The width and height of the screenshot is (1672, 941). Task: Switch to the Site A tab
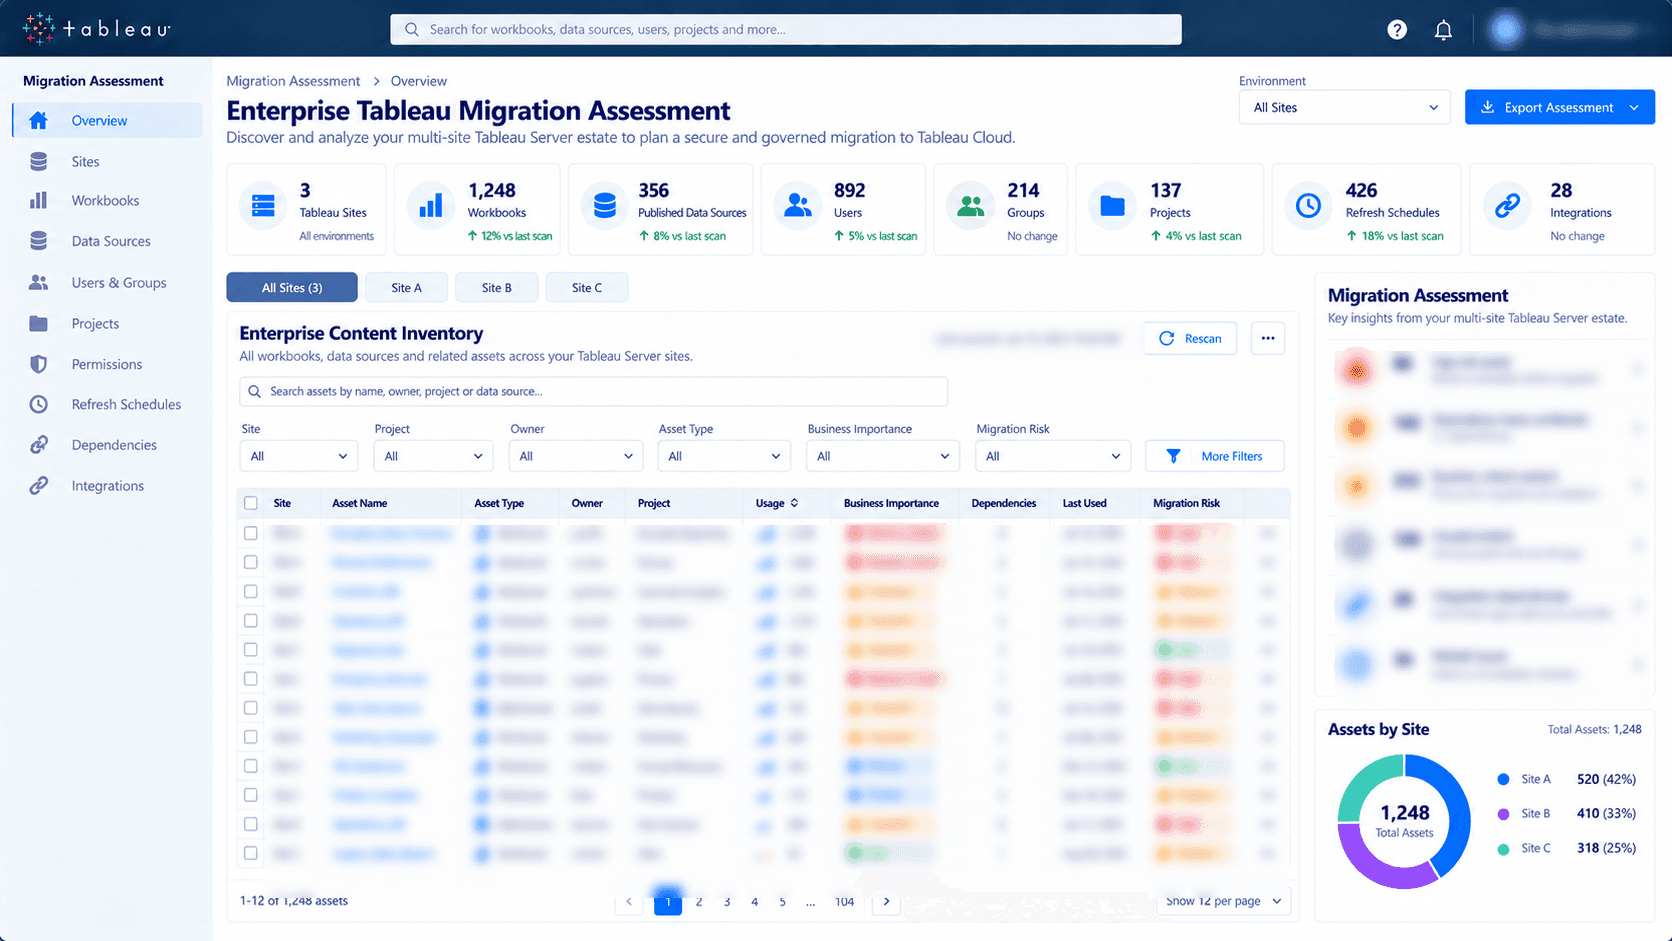[x=406, y=287]
